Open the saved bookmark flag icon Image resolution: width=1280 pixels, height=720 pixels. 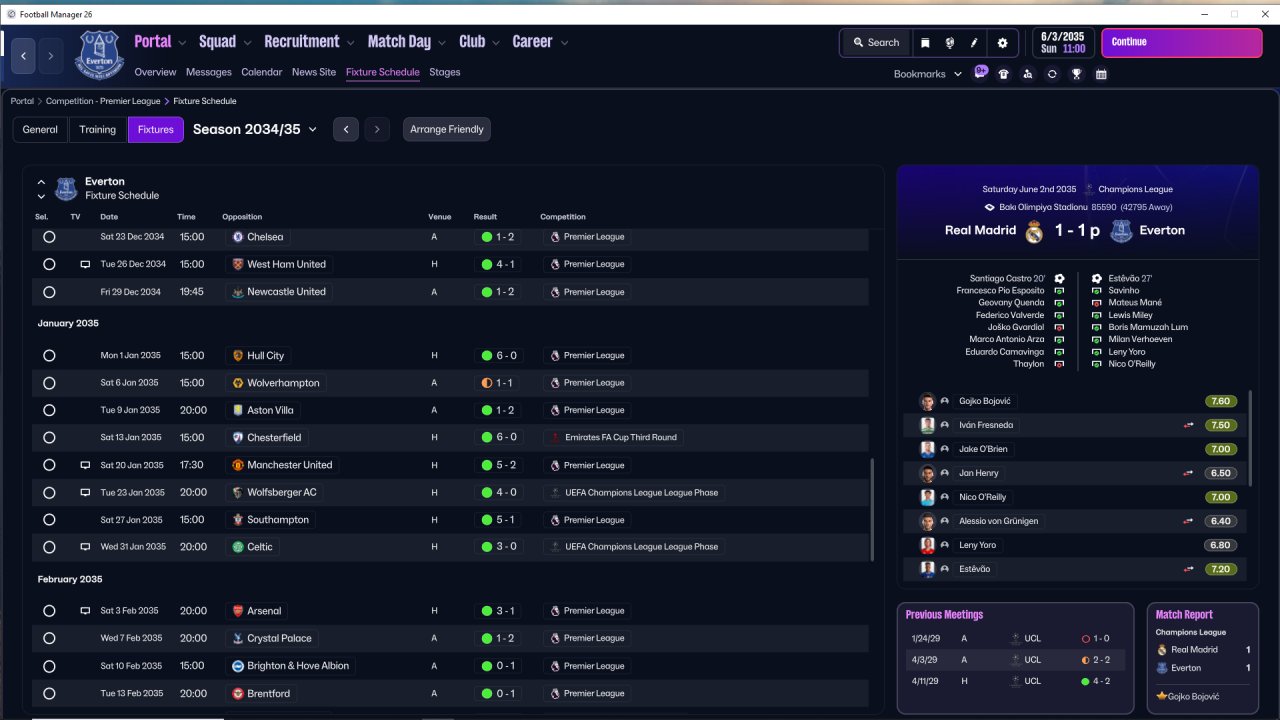click(x=925, y=43)
